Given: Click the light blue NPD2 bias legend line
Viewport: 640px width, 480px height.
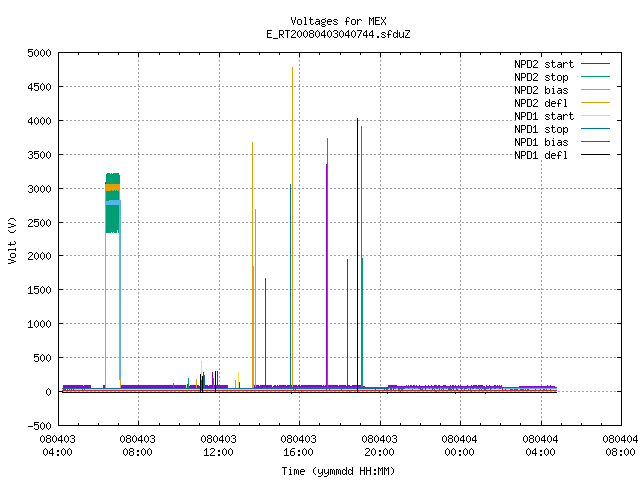Looking at the screenshot, I should click(595, 90).
